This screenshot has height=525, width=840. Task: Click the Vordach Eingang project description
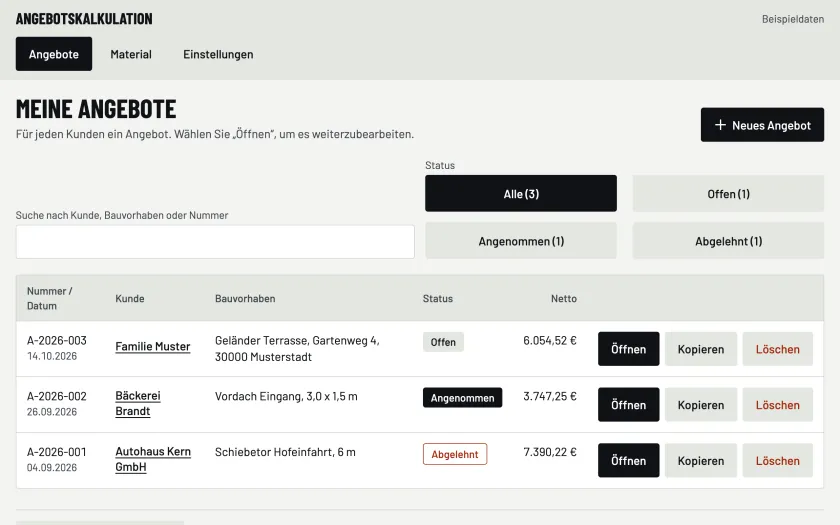pos(286,396)
